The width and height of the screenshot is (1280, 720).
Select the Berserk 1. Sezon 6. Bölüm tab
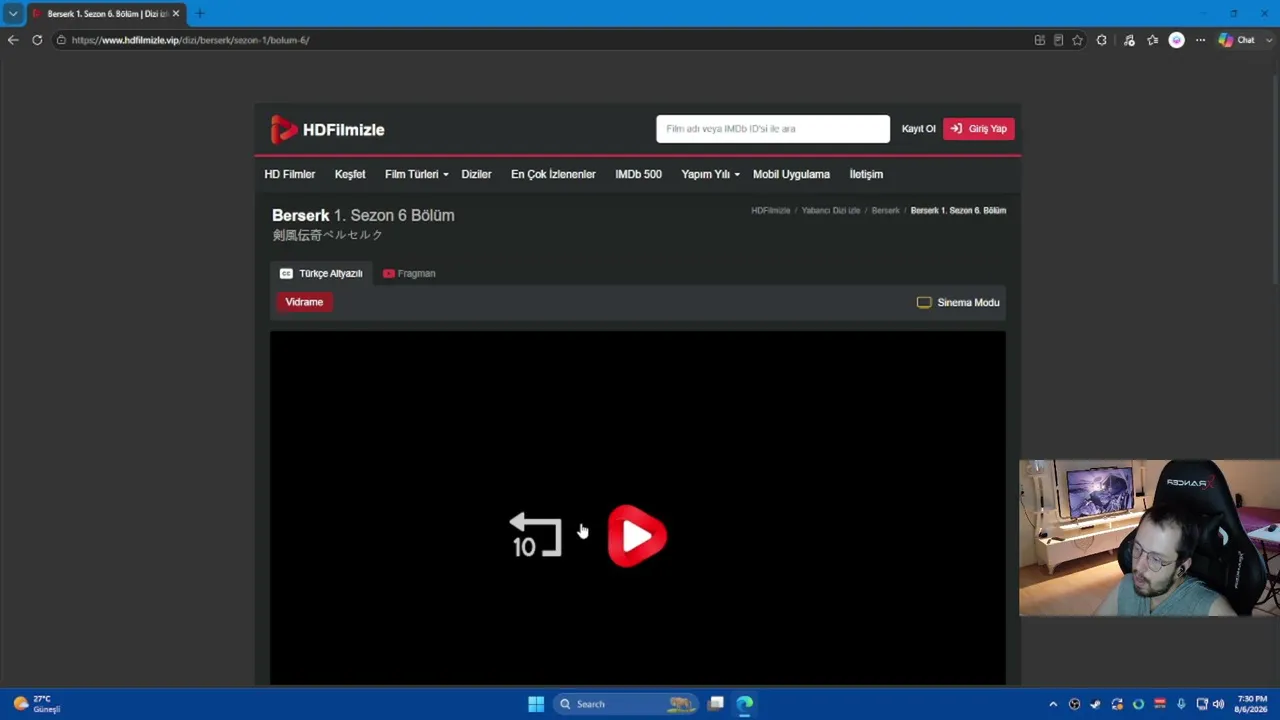(105, 14)
